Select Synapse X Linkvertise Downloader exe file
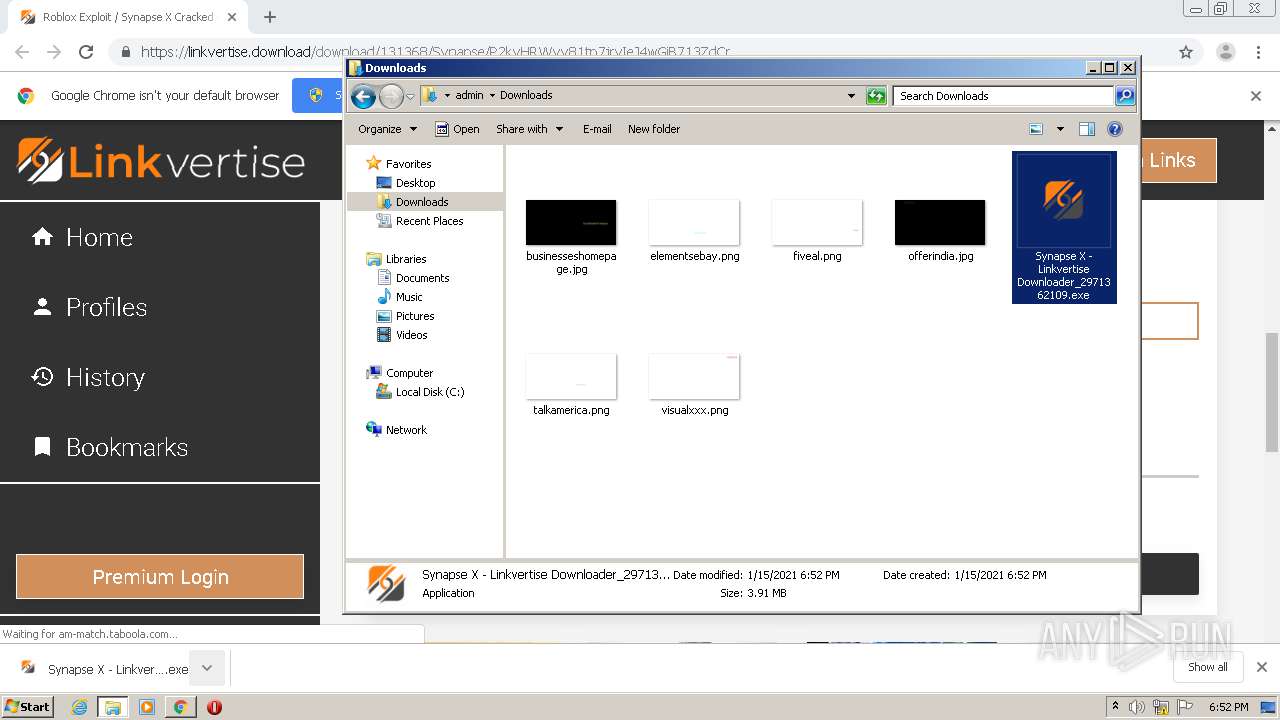The height and width of the screenshot is (720, 1280). coord(1063,227)
